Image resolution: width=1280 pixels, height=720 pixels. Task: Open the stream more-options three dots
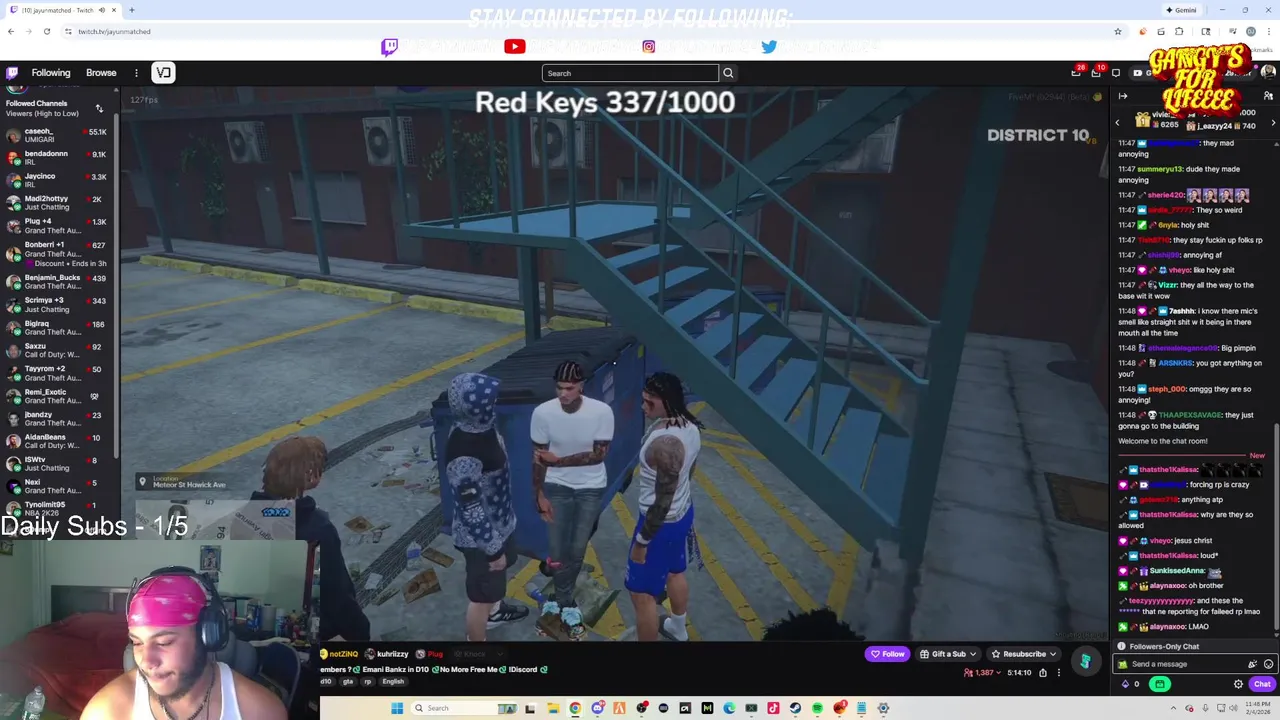1058,673
